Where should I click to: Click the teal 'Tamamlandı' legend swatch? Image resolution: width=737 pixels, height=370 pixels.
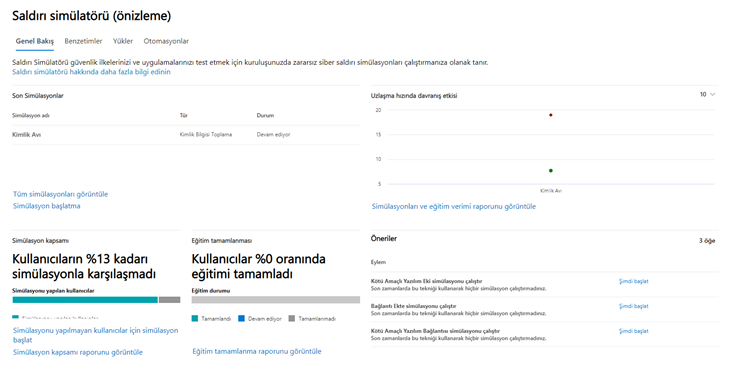(195, 319)
